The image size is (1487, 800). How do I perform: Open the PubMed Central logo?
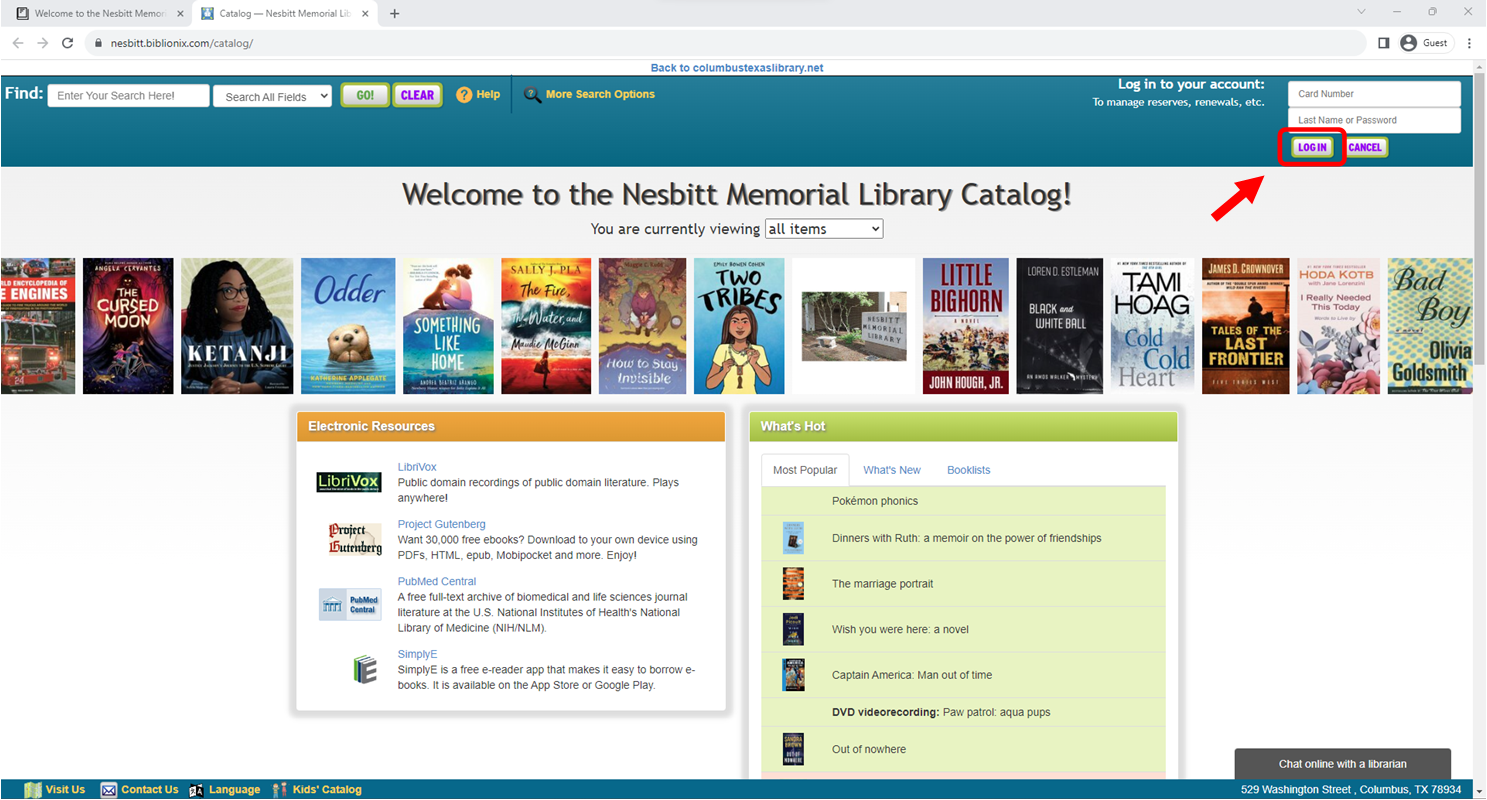pos(349,604)
